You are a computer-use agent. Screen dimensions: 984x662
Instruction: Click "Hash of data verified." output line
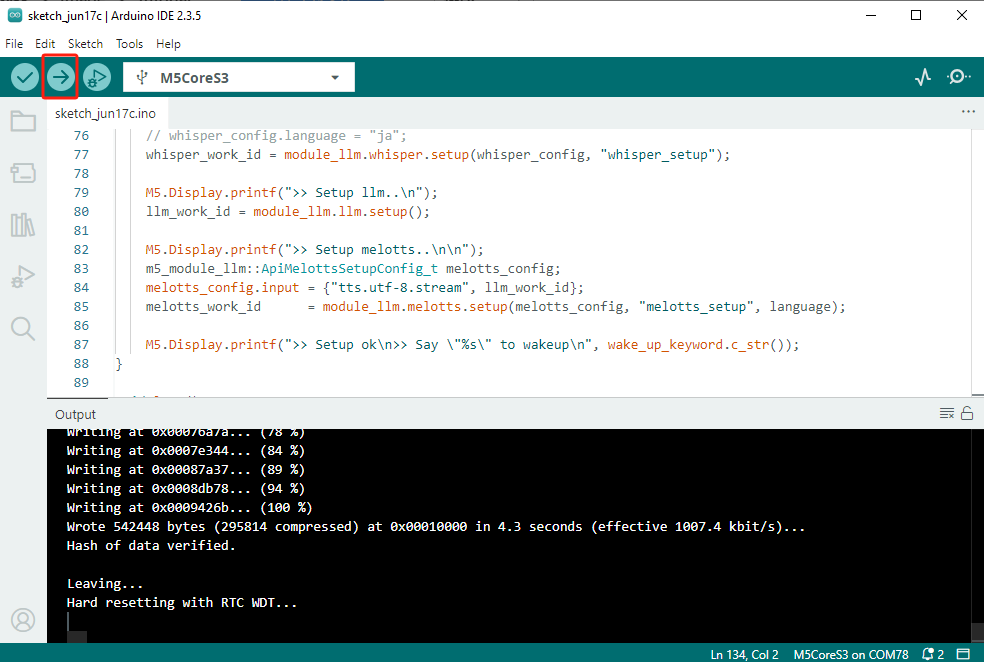151,545
